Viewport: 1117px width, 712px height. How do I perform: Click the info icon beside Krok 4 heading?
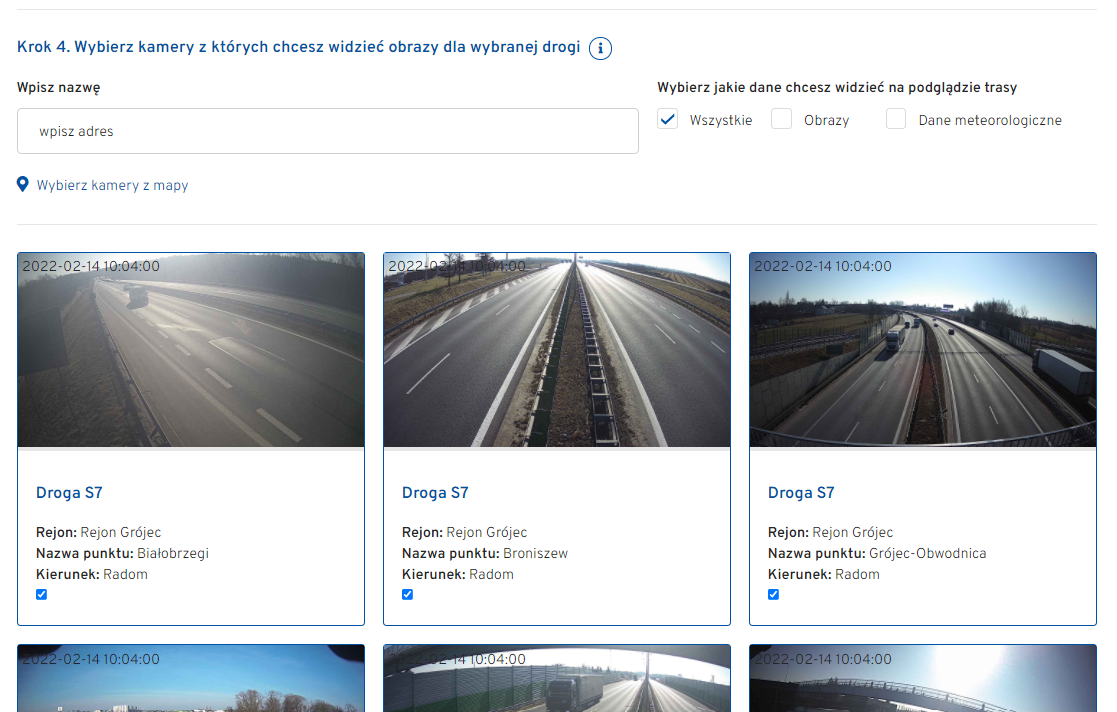[600, 48]
